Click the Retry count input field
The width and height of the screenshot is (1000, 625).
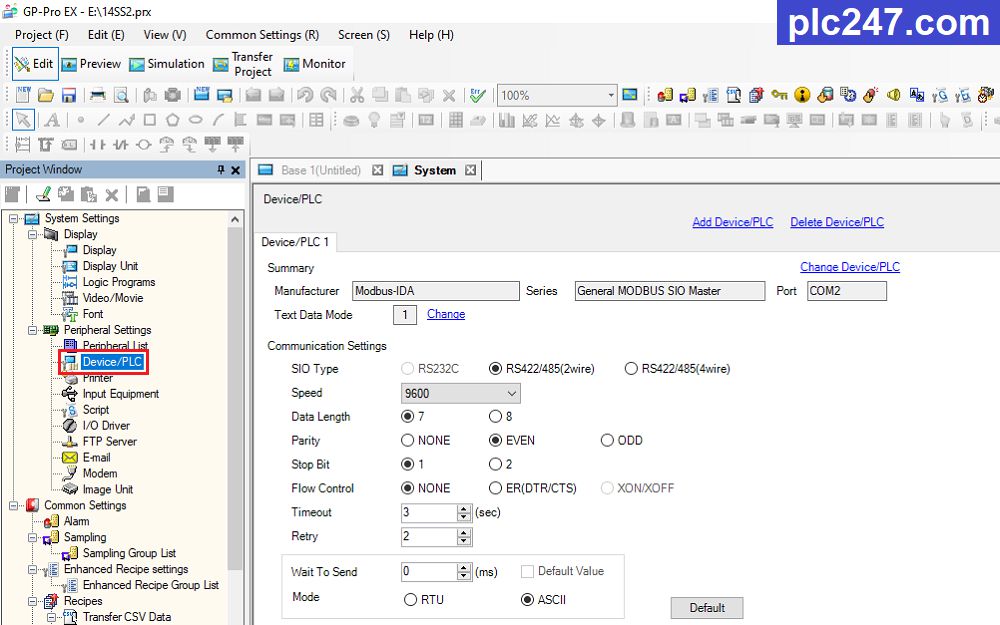coord(429,537)
